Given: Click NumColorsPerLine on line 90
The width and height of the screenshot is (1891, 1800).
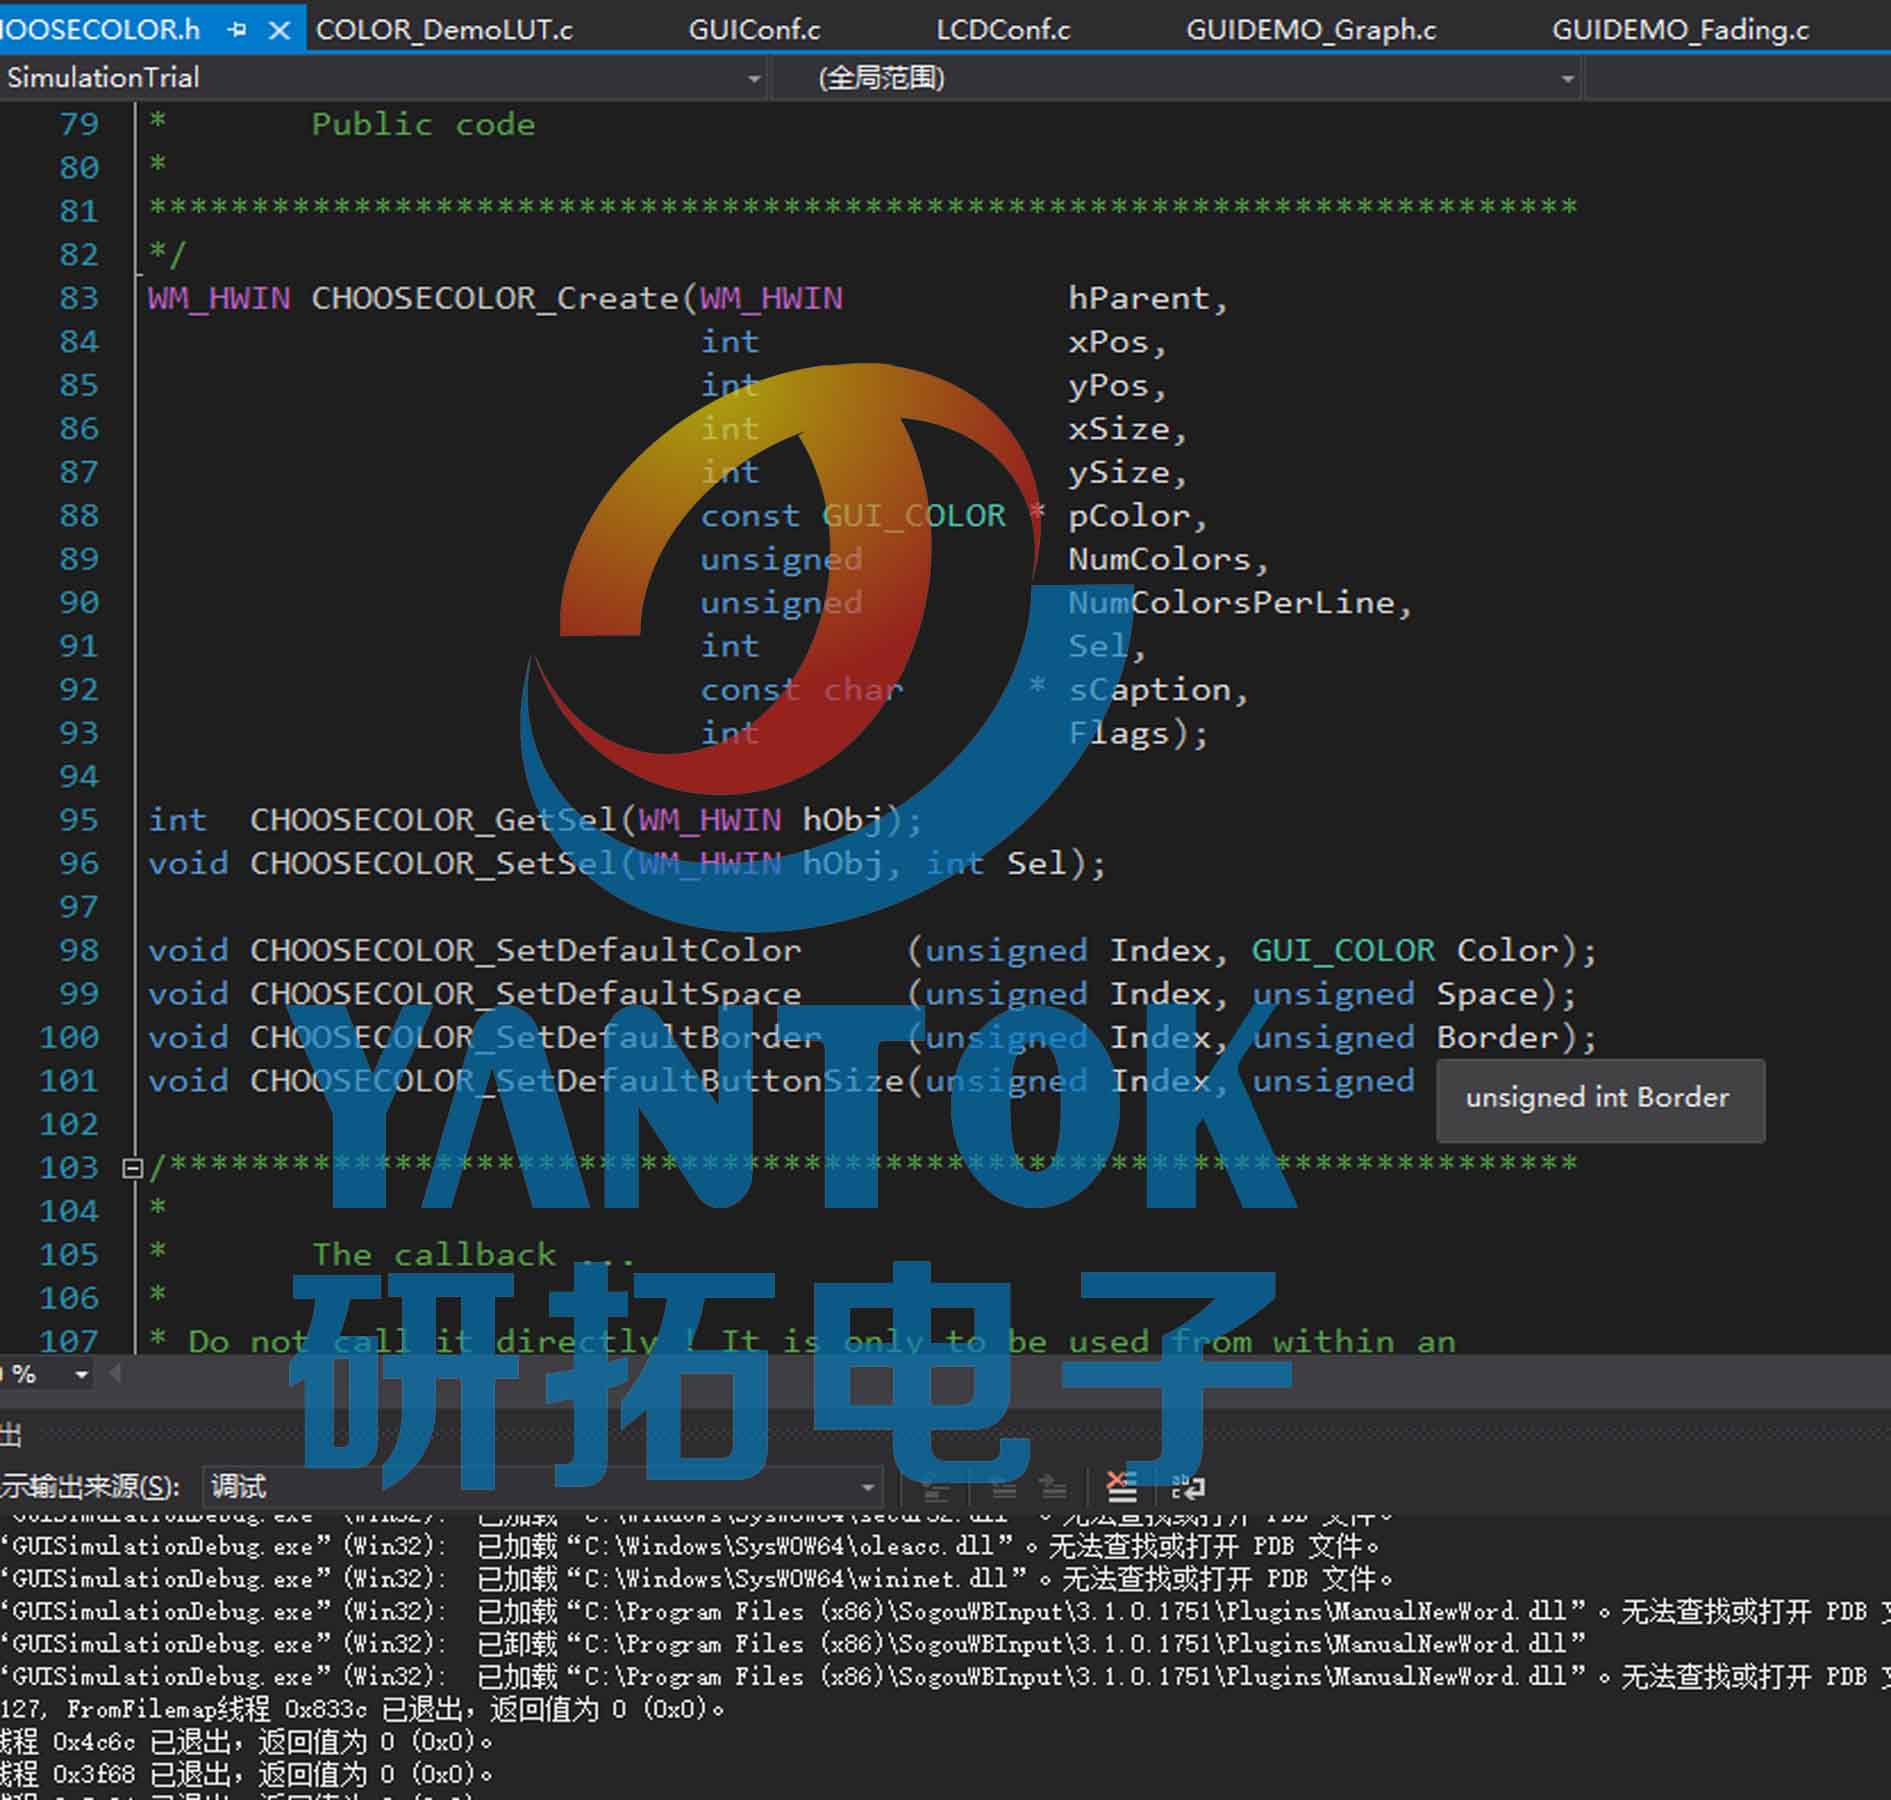Looking at the screenshot, I should 1230,603.
